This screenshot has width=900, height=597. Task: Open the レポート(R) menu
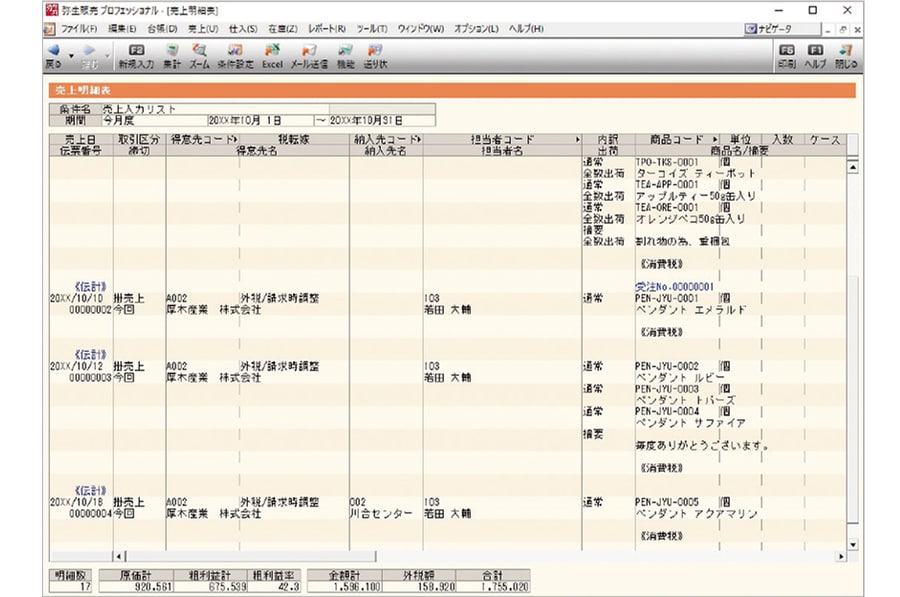pos(327,29)
